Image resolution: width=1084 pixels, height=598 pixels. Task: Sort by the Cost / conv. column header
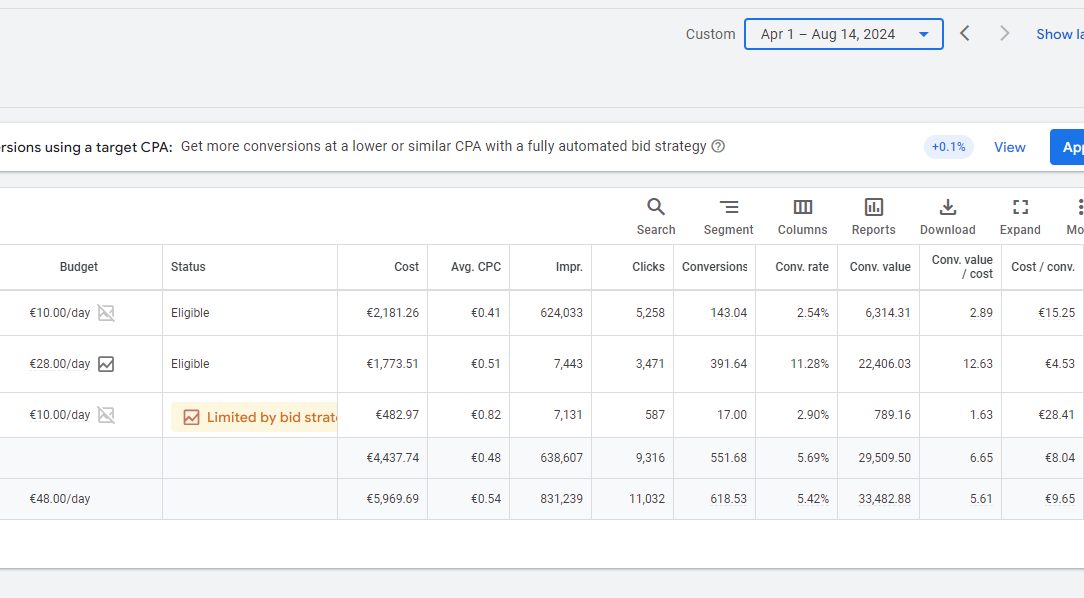(x=1043, y=267)
